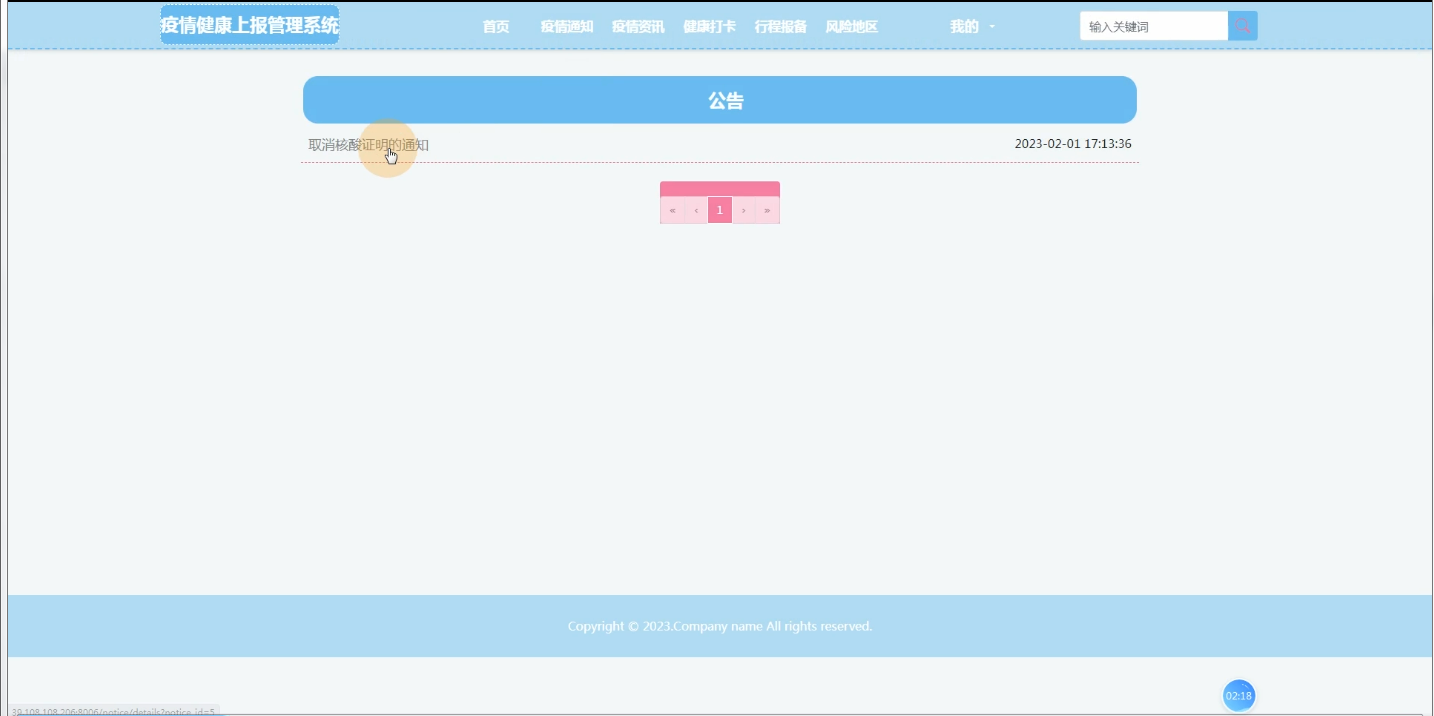Go to the 健康打卡 page

[709, 27]
